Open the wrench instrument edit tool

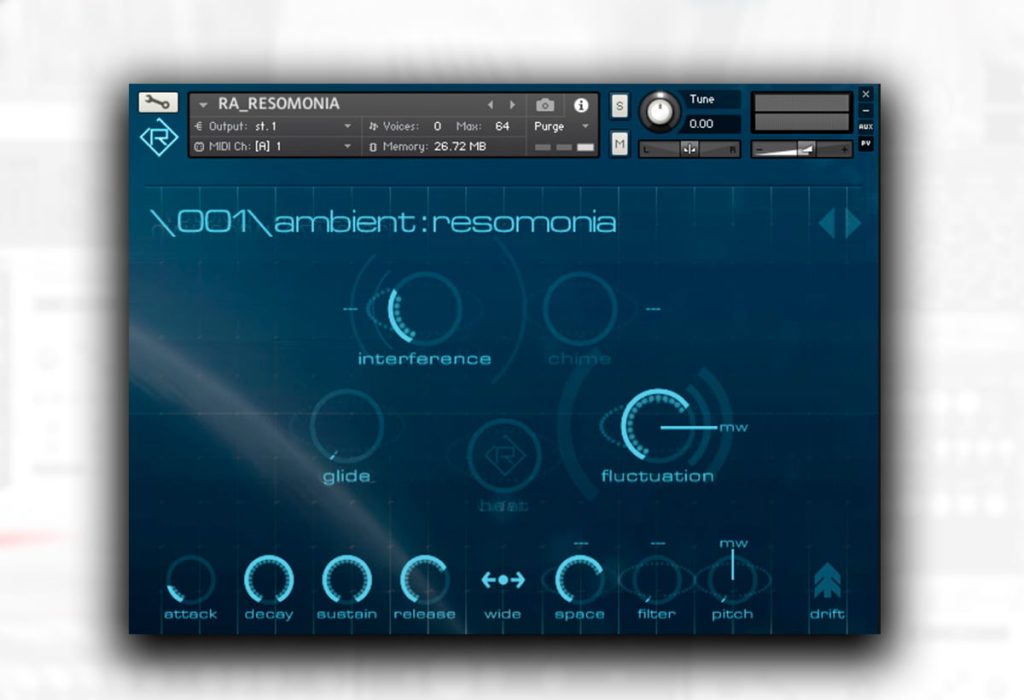tap(157, 102)
